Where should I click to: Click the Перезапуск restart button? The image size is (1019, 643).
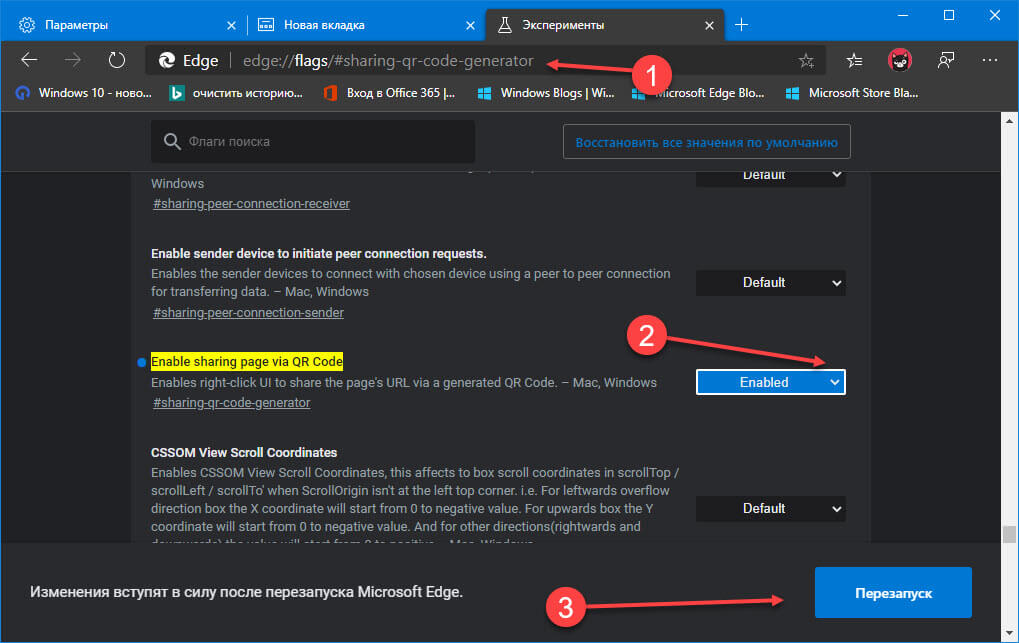click(893, 592)
